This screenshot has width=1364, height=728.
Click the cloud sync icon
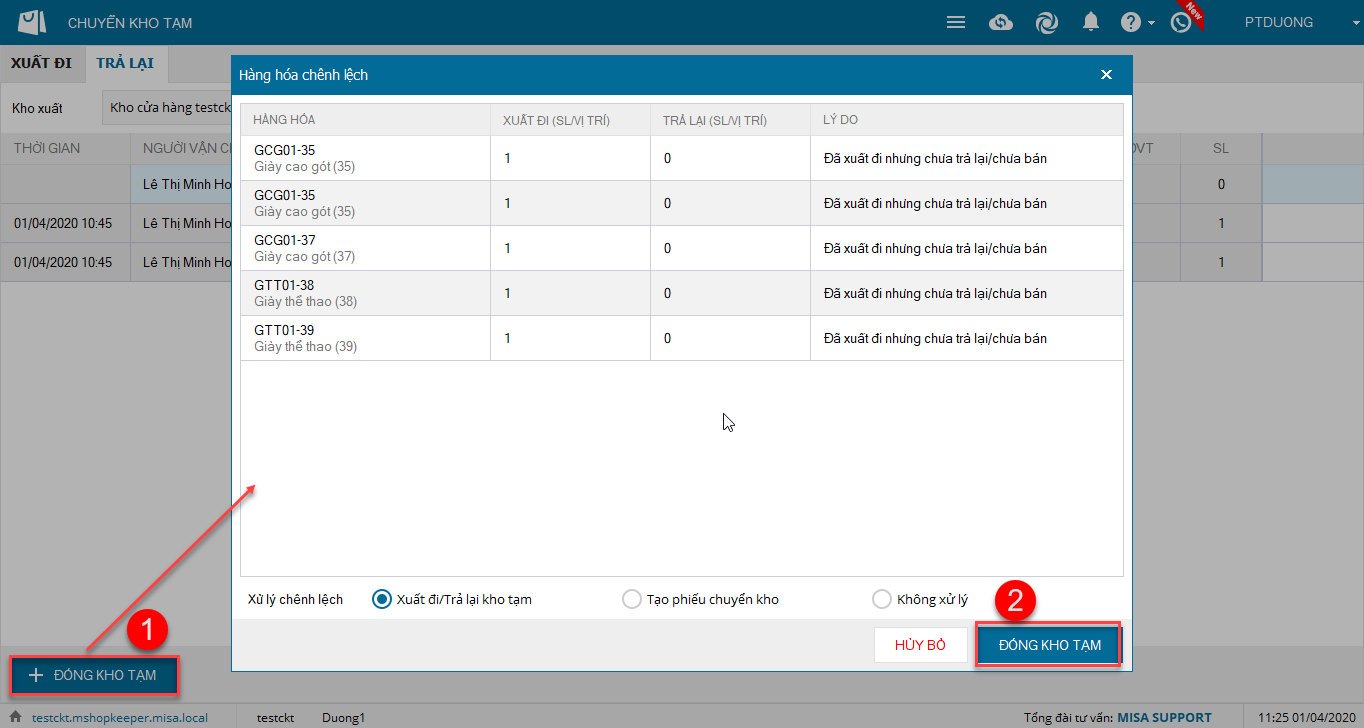pyautogui.click(x=1001, y=22)
